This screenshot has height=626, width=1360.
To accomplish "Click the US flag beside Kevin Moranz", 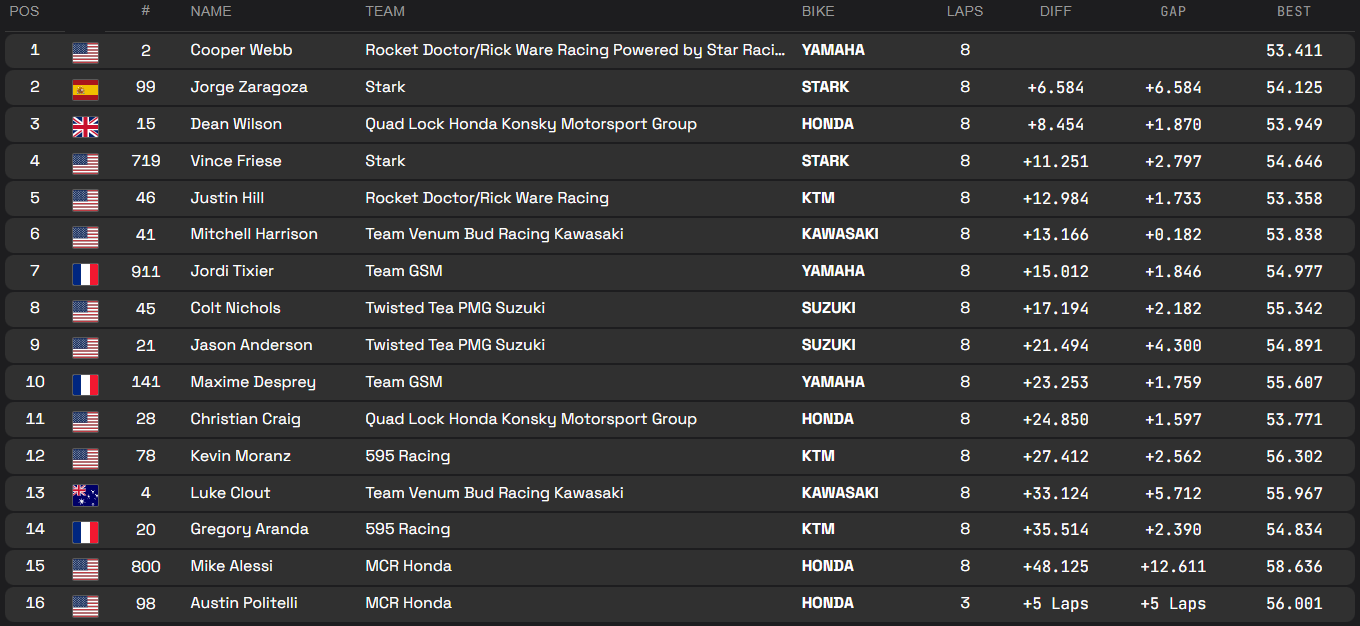I will tap(85, 458).
